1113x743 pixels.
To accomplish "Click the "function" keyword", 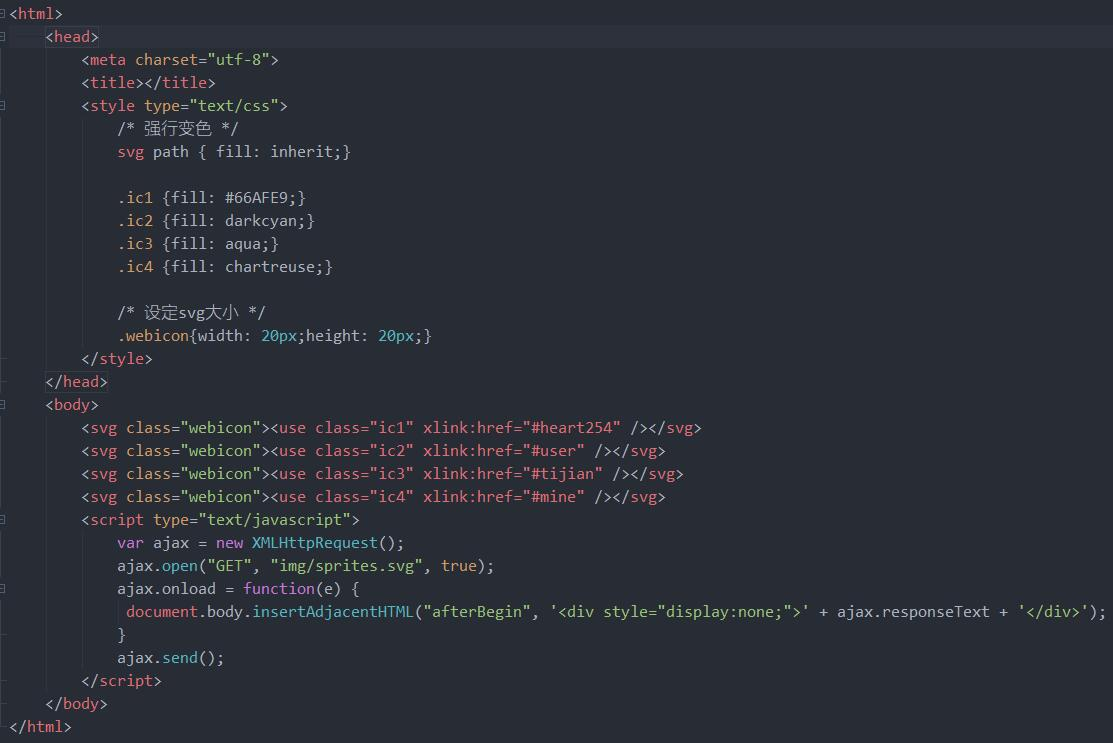I will (279, 589).
